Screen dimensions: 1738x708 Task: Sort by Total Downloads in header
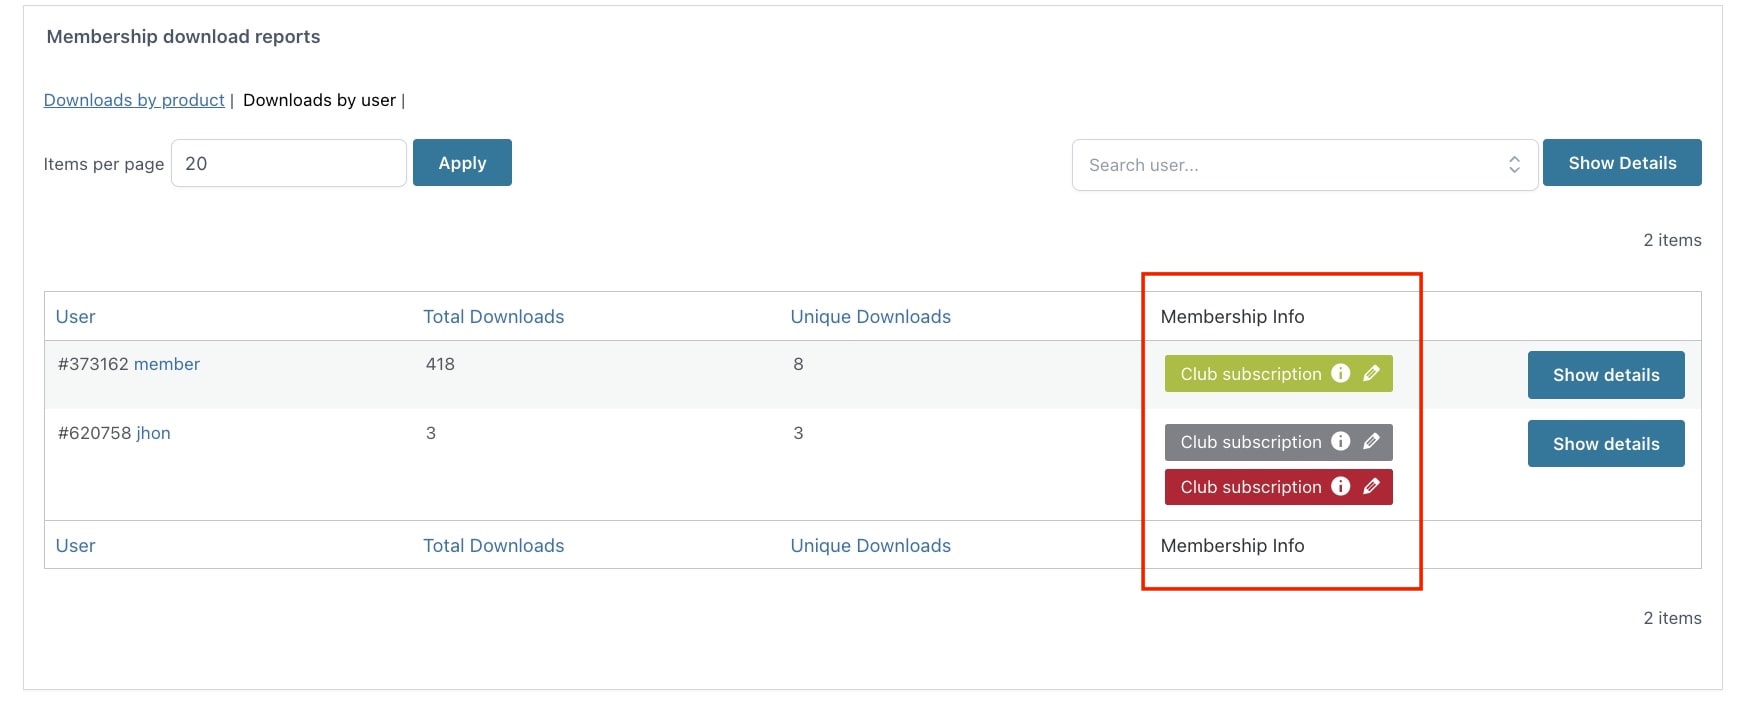(x=494, y=317)
